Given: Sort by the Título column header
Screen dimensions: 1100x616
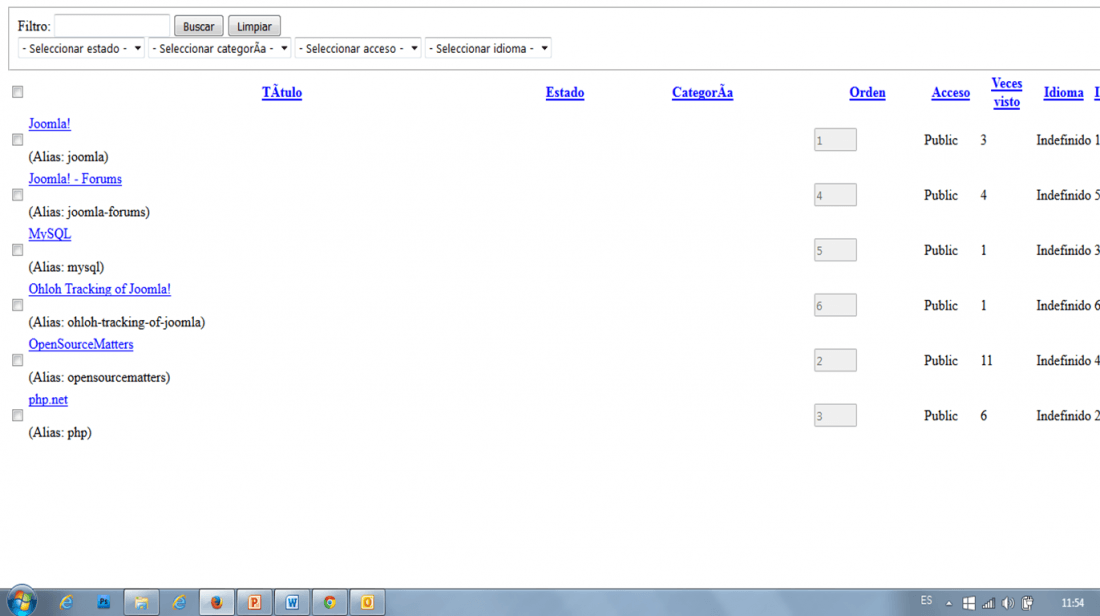Looking at the screenshot, I should point(282,93).
